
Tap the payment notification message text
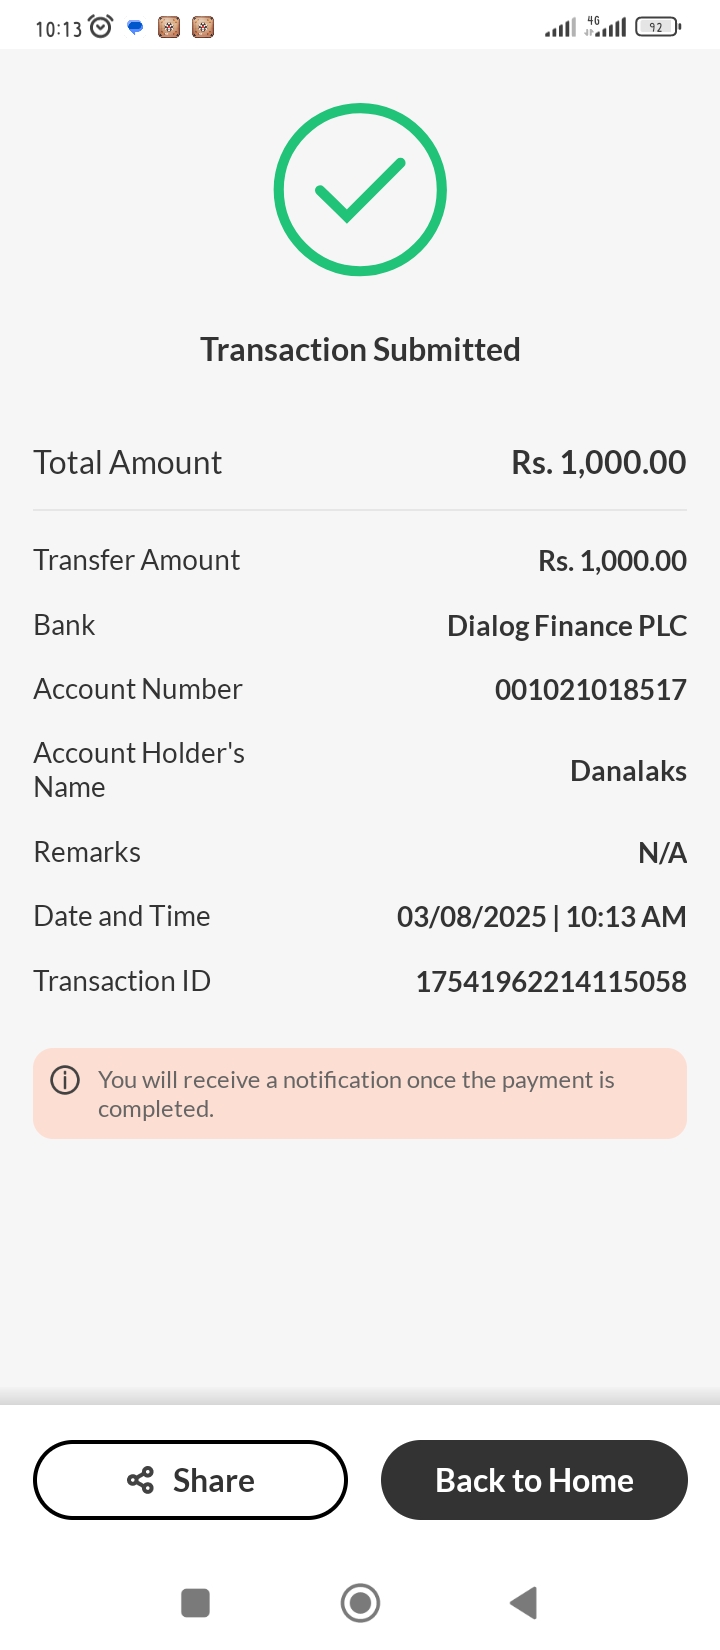356,1094
